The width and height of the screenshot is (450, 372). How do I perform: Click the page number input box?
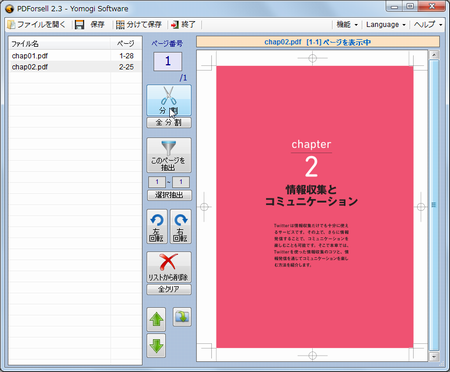point(168,61)
